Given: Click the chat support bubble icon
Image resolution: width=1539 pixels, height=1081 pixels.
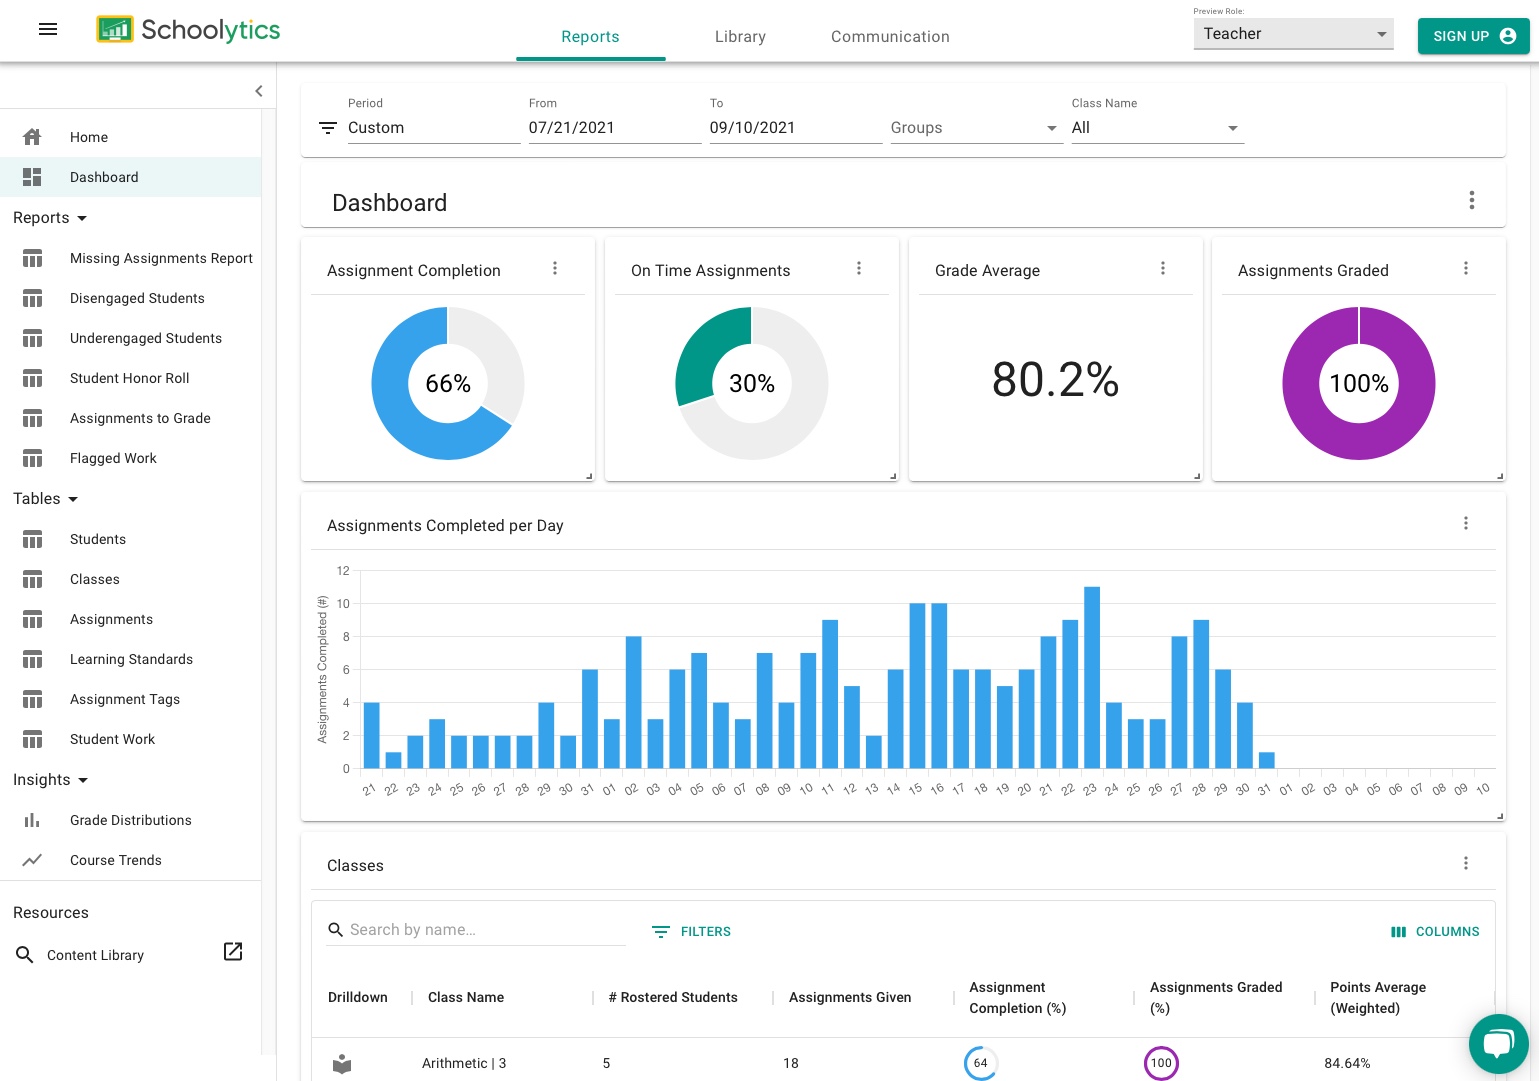Looking at the screenshot, I should pos(1497,1044).
